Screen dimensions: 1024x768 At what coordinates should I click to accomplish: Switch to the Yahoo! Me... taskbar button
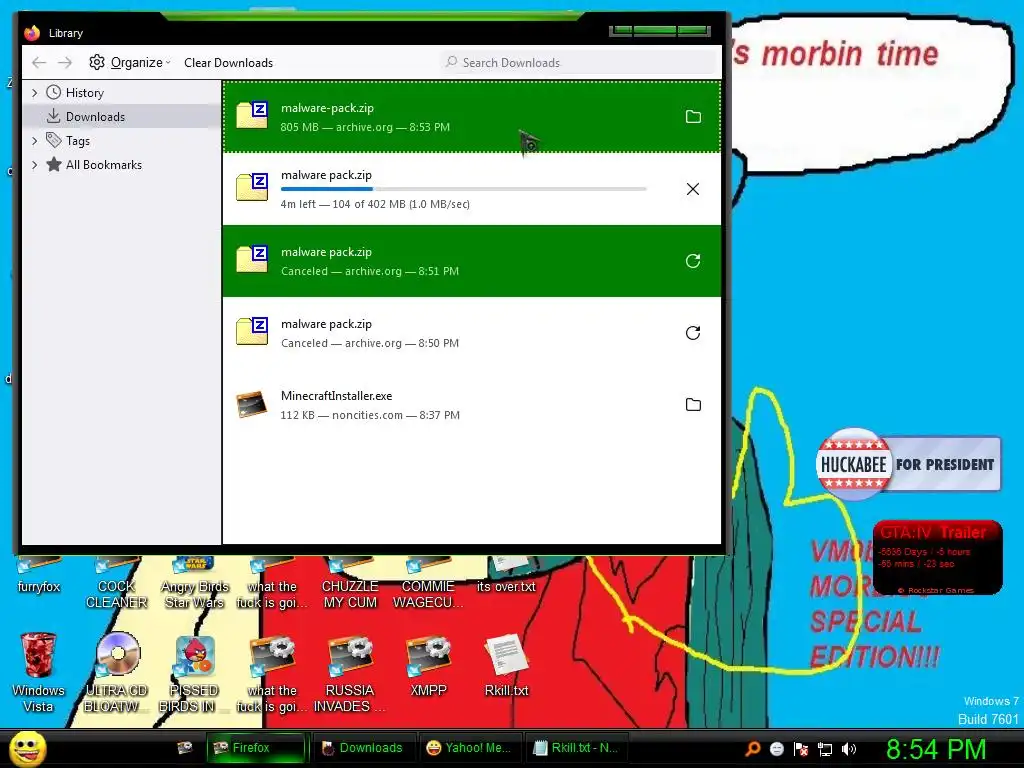469,748
